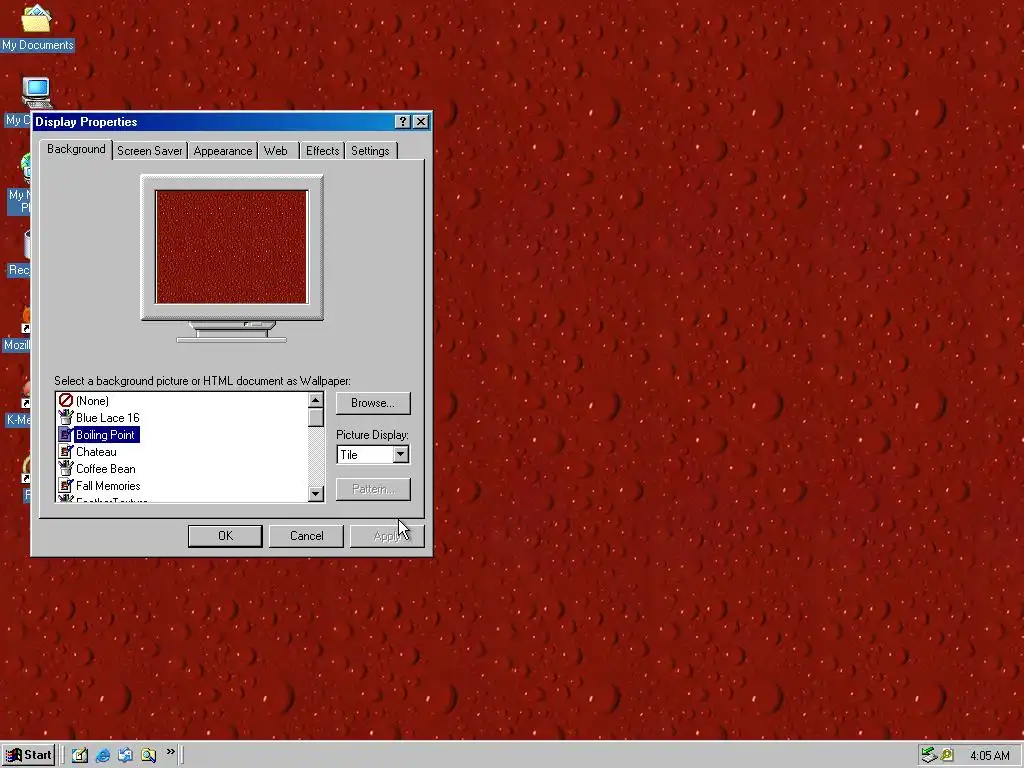Confirm with the OK button

click(x=225, y=536)
